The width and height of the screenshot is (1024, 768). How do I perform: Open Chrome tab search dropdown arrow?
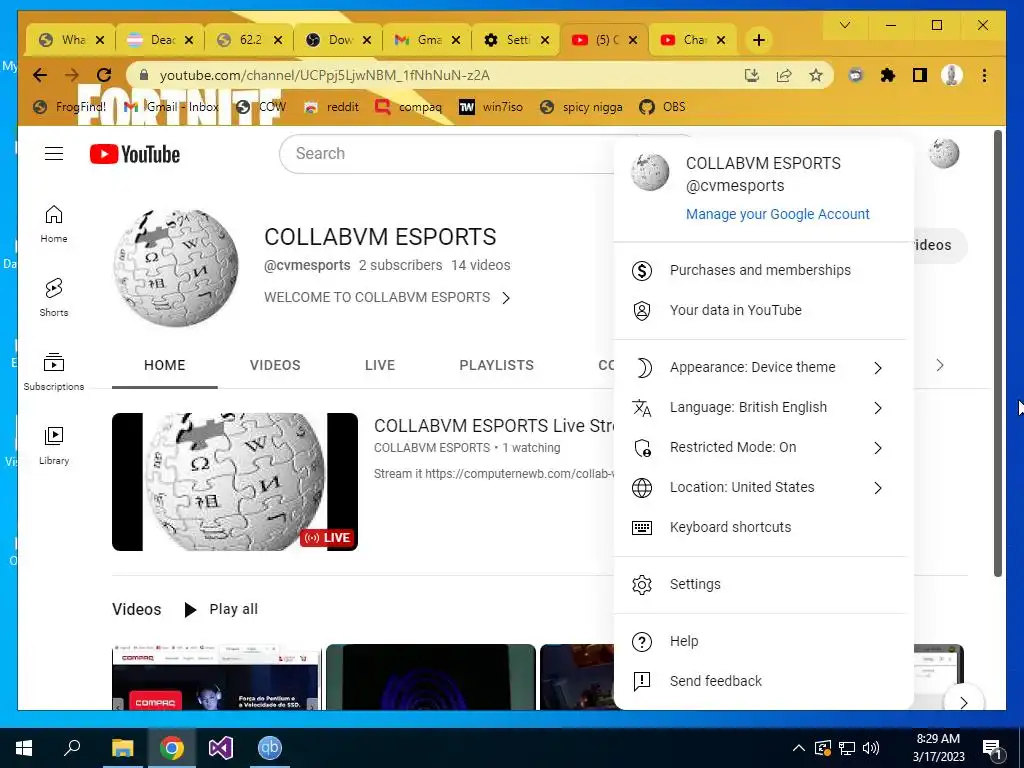844,25
